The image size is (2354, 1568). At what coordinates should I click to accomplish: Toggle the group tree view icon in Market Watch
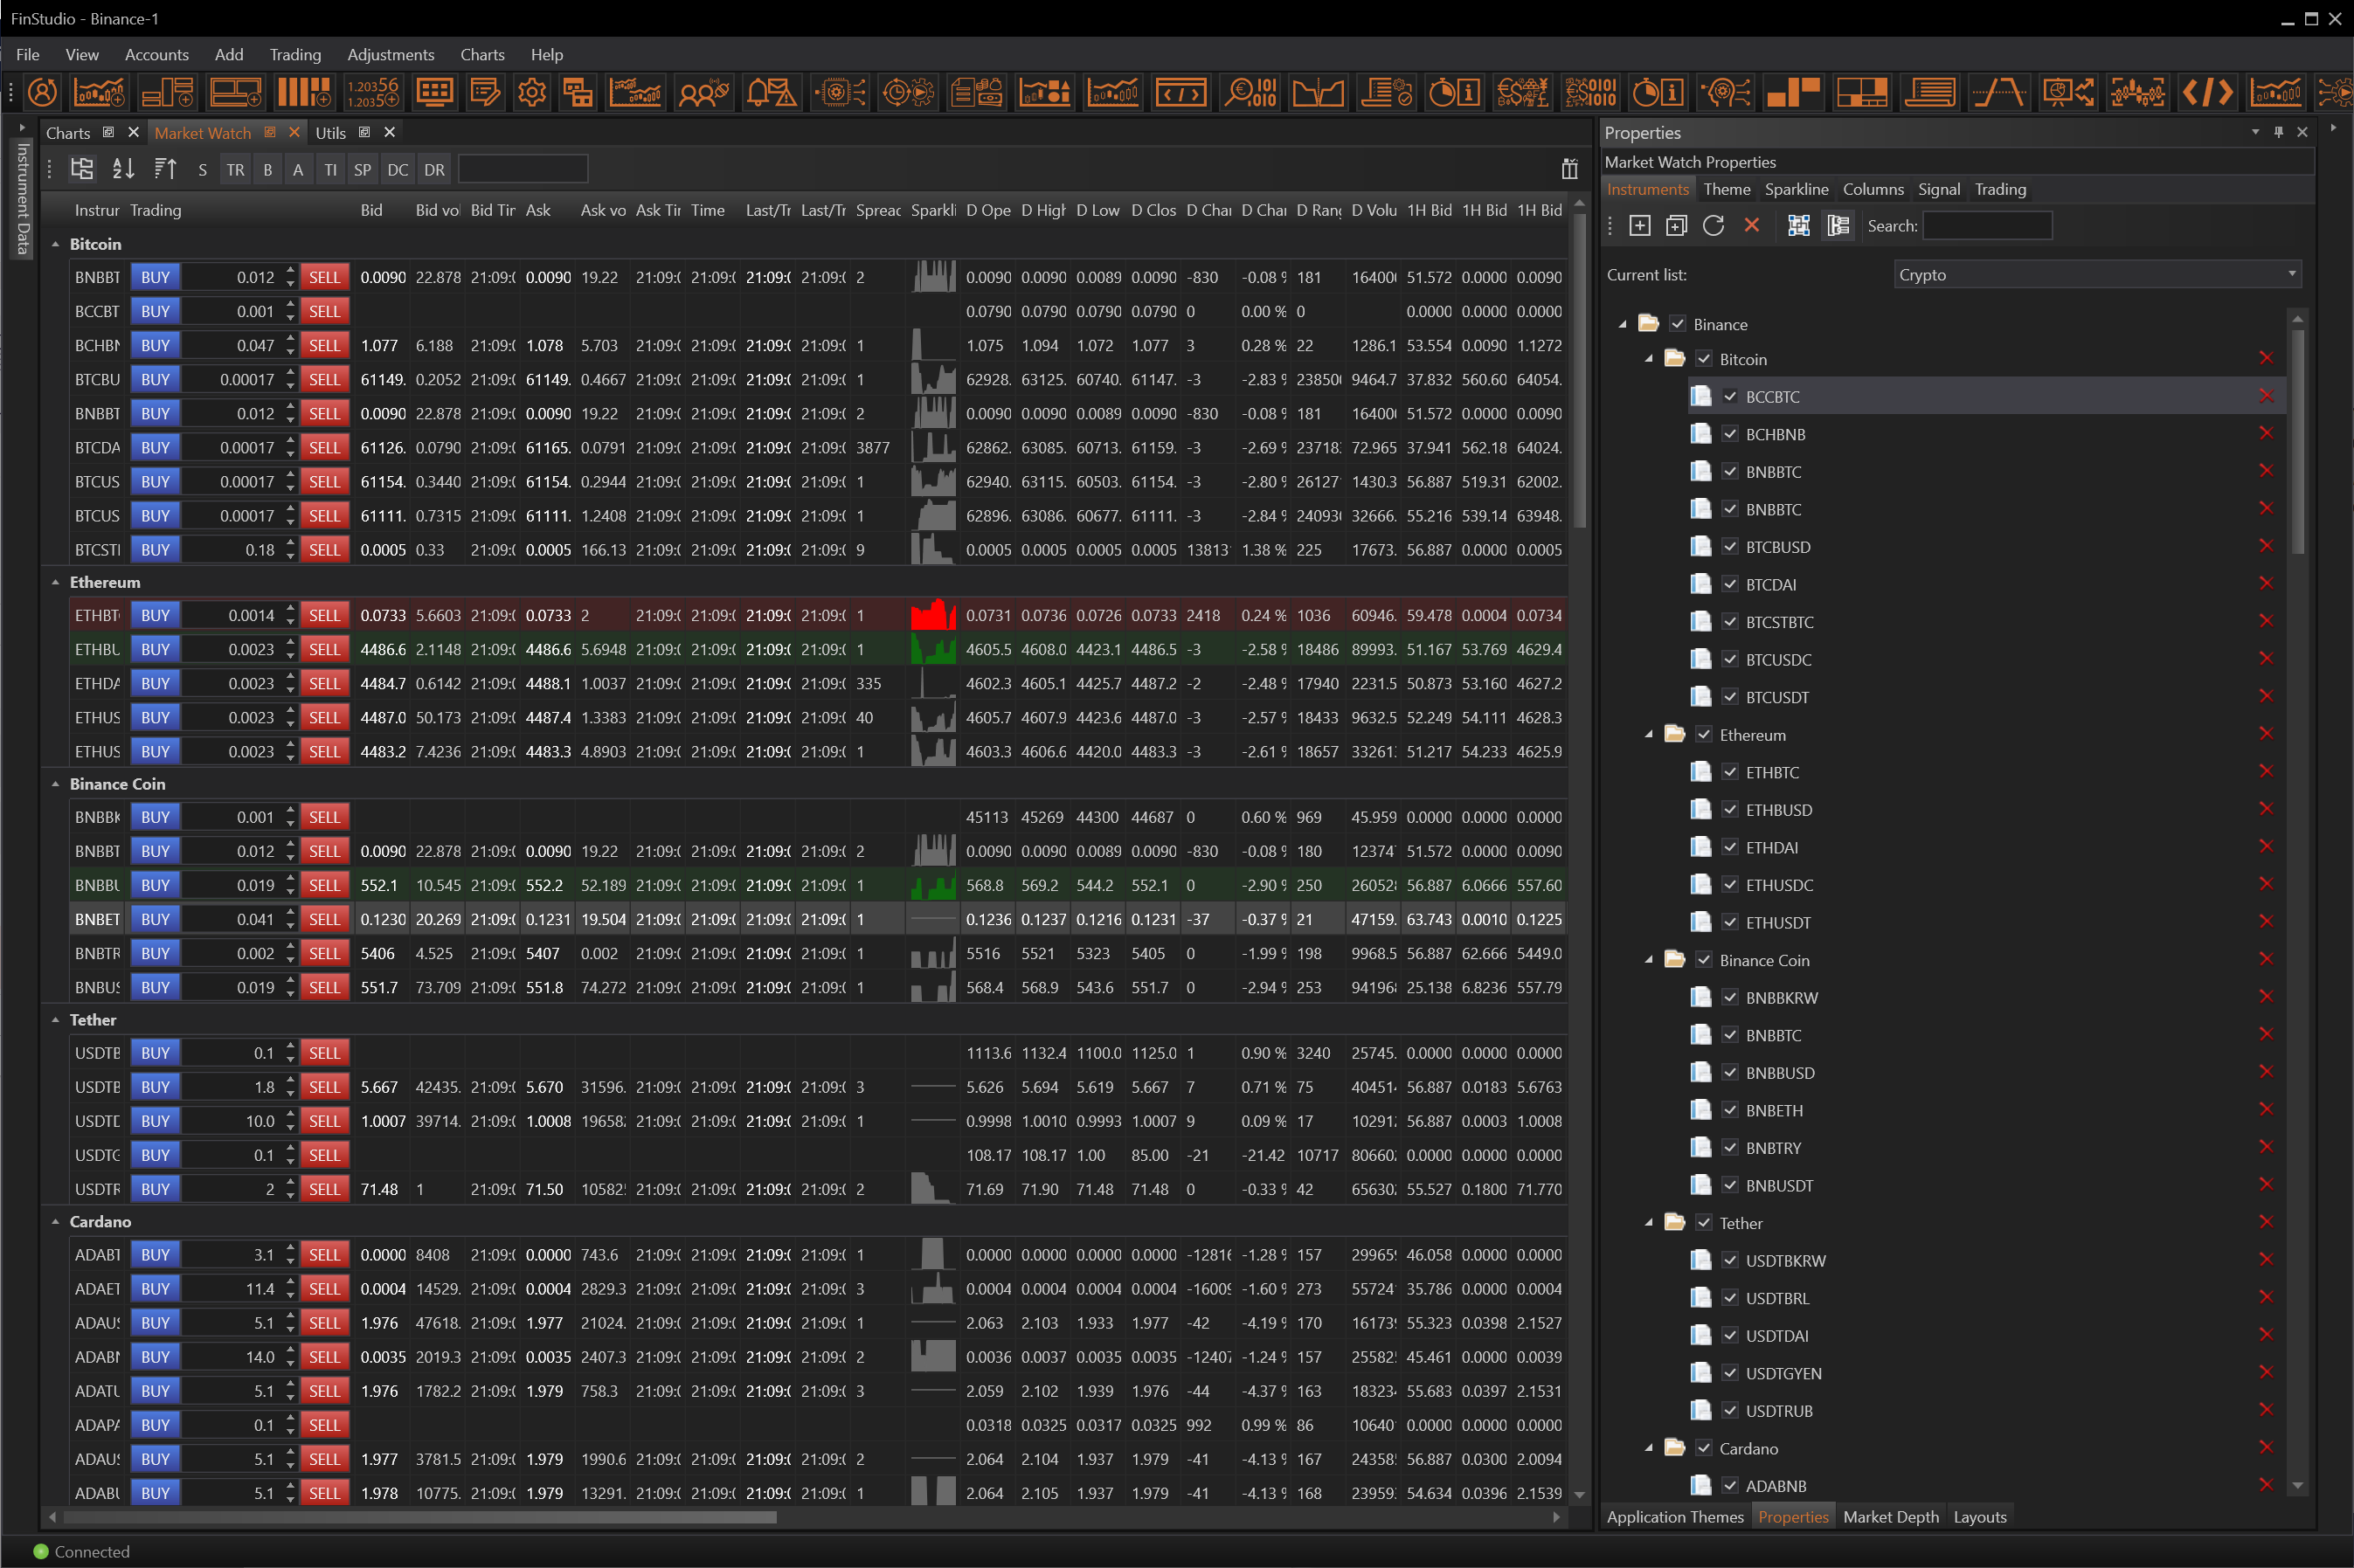(x=82, y=169)
